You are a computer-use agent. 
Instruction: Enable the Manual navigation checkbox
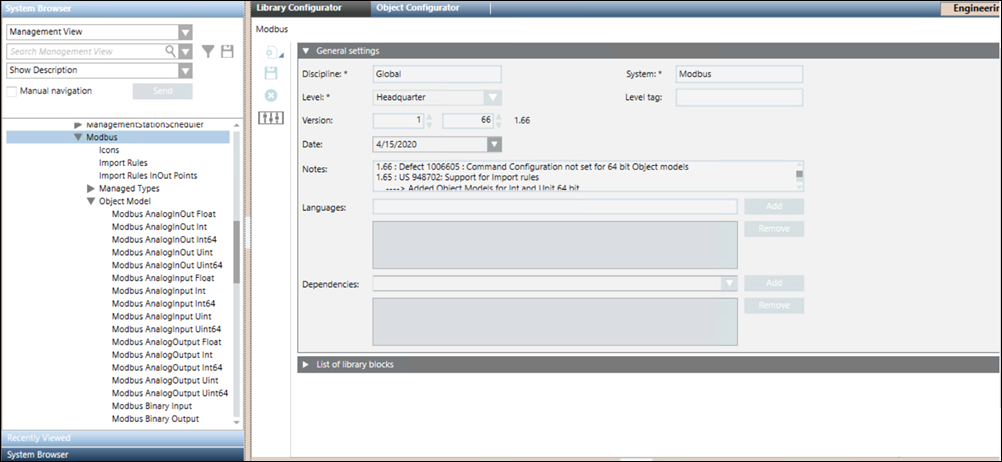click(x=12, y=91)
